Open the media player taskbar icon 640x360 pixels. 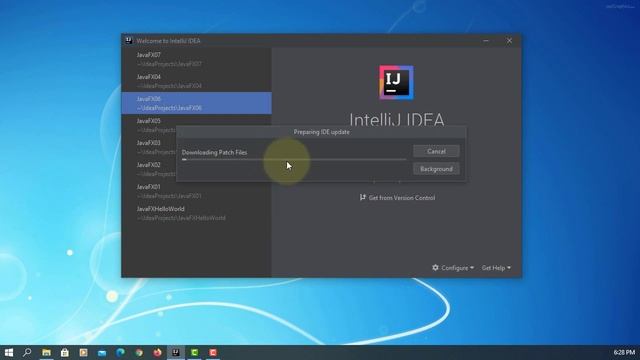[83, 352]
